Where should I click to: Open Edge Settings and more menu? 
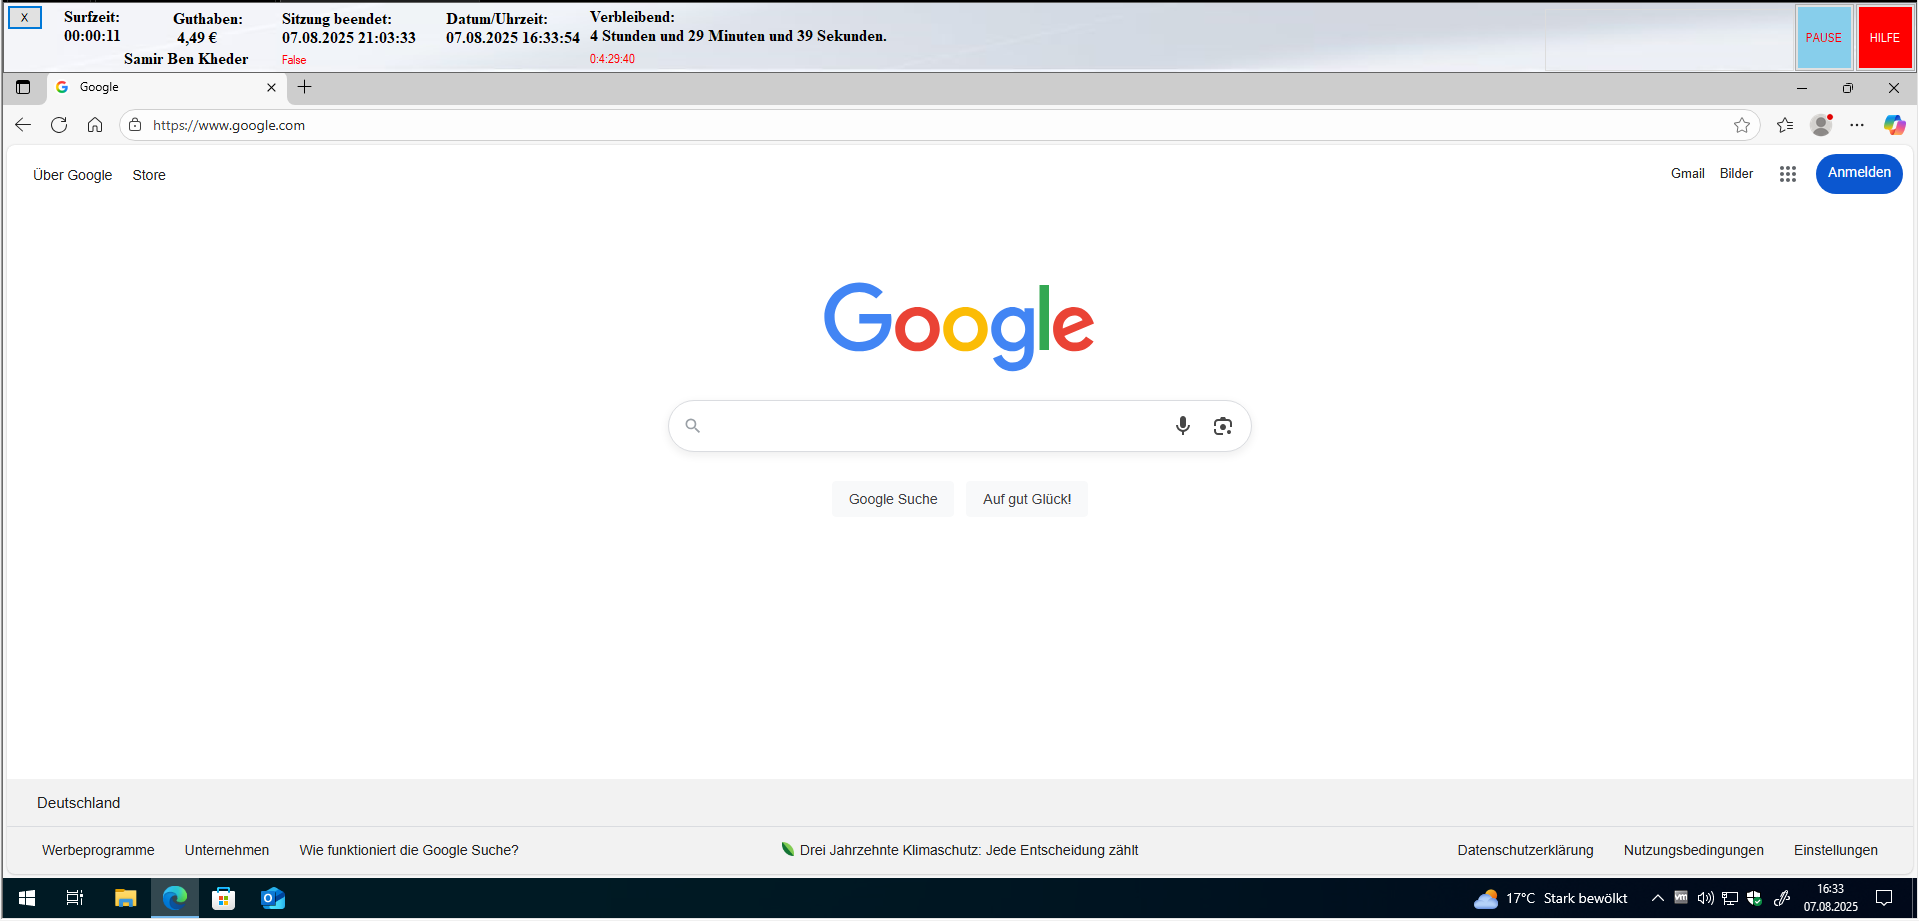pos(1857,125)
